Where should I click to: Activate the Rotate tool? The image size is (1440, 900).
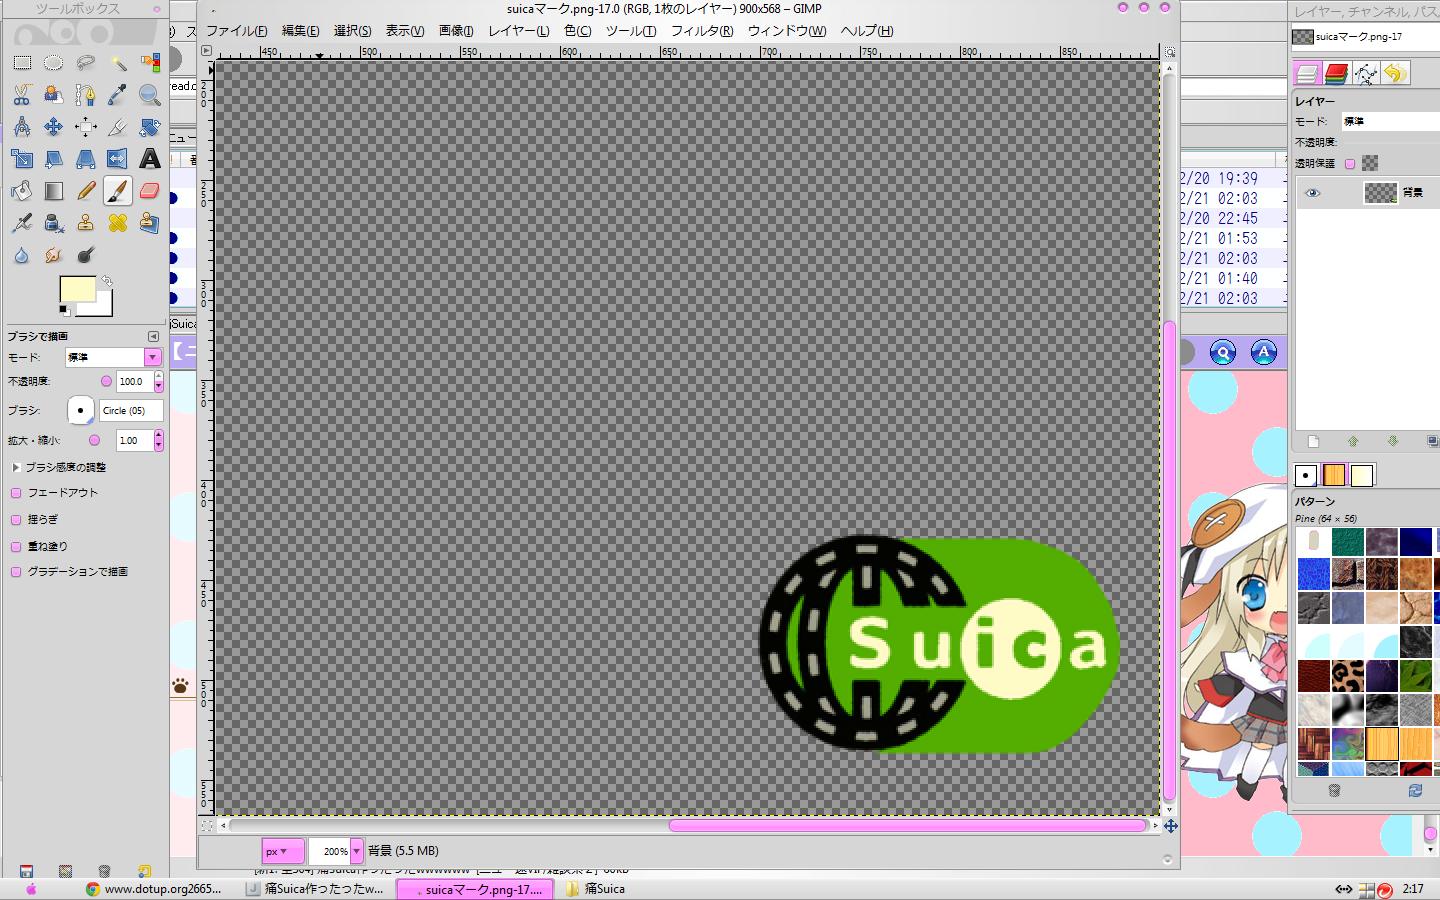pos(150,127)
